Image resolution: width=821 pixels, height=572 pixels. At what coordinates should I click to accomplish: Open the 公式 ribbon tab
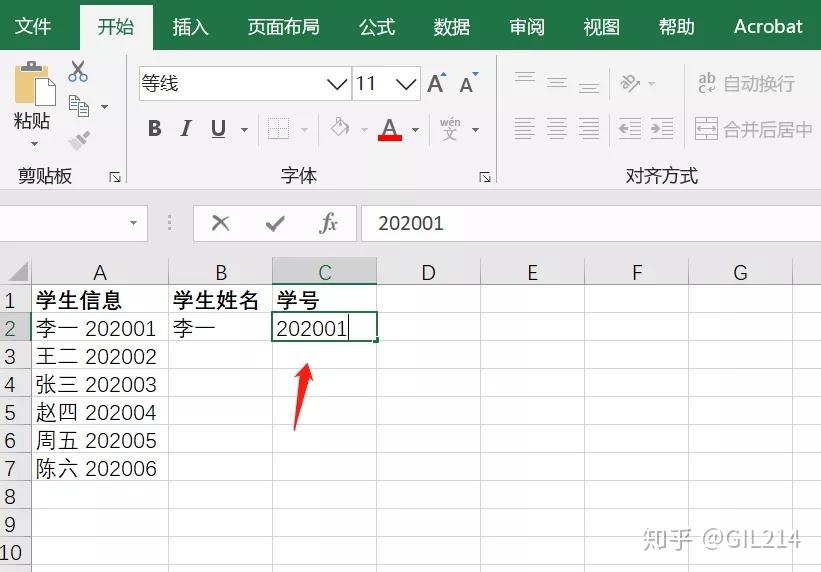click(x=376, y=26)
